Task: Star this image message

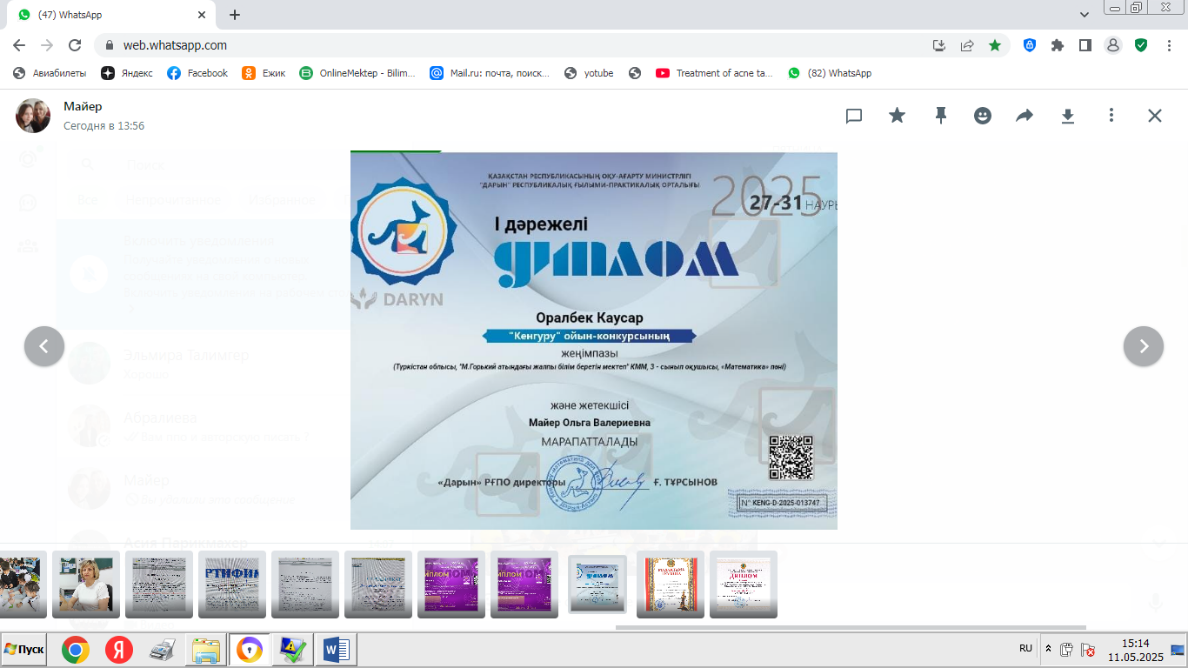Action: point(897,115)
